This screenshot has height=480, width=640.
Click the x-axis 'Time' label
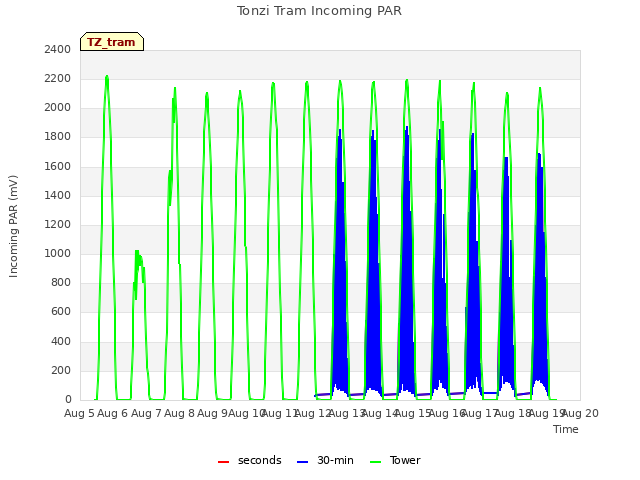tap(566, 429)
